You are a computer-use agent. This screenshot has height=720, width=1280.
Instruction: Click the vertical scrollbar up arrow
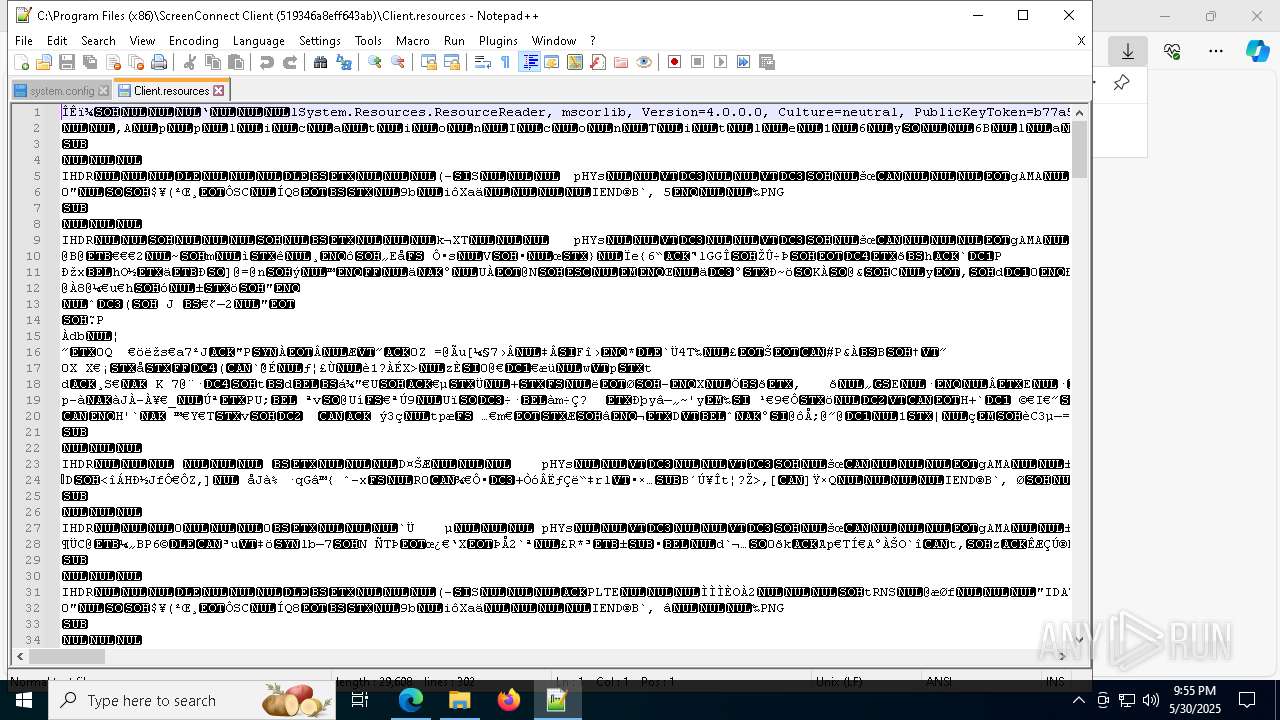pos(1079,112)
